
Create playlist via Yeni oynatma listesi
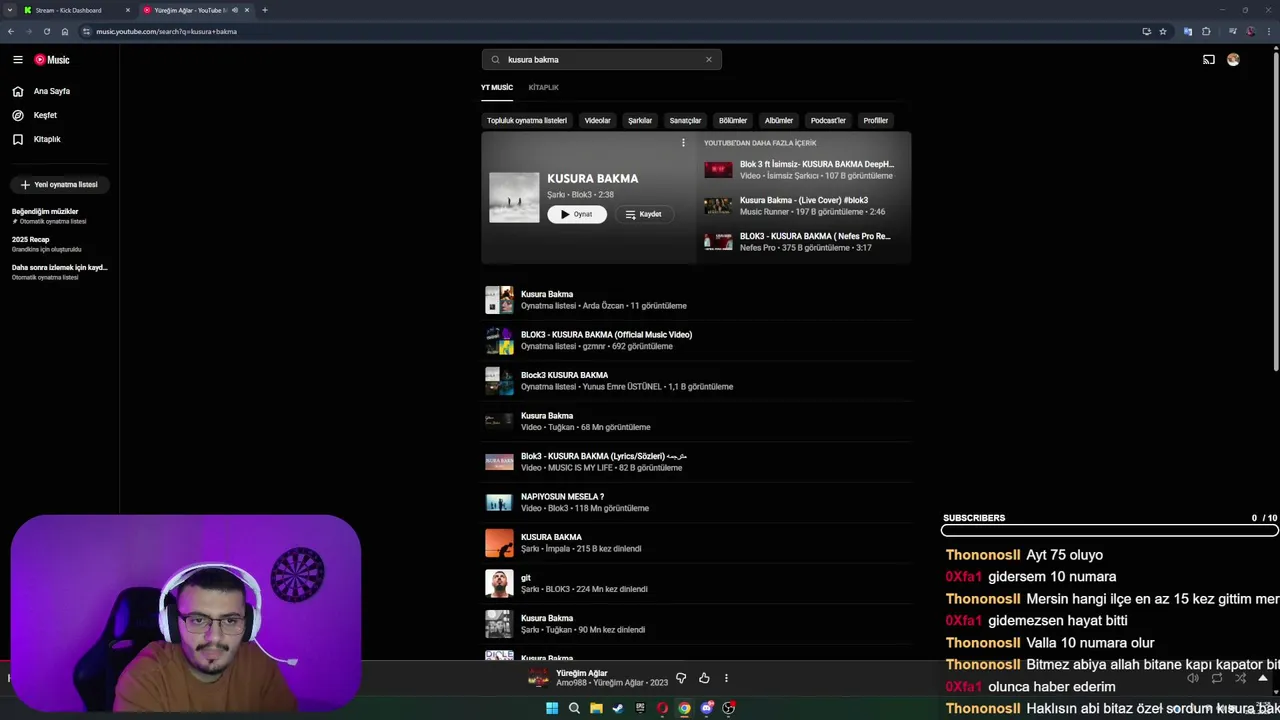[x=60, y=184]
